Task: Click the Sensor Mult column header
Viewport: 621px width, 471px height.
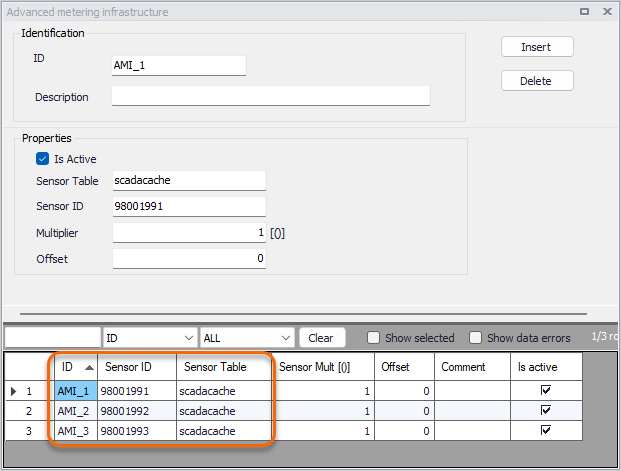Action: (x=323, y=367)
